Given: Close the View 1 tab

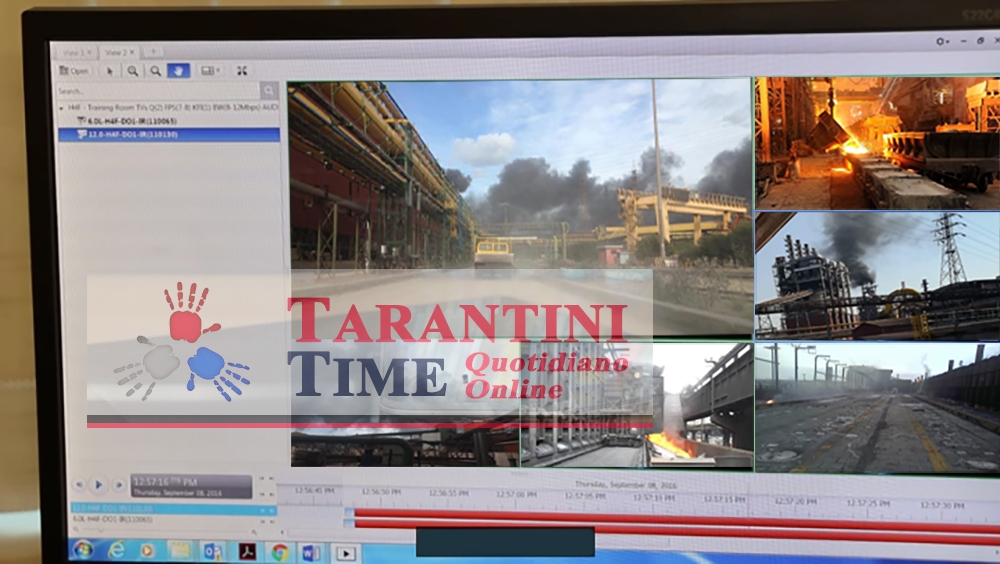Looking at the screenshot, I should (x=89, y=52).
